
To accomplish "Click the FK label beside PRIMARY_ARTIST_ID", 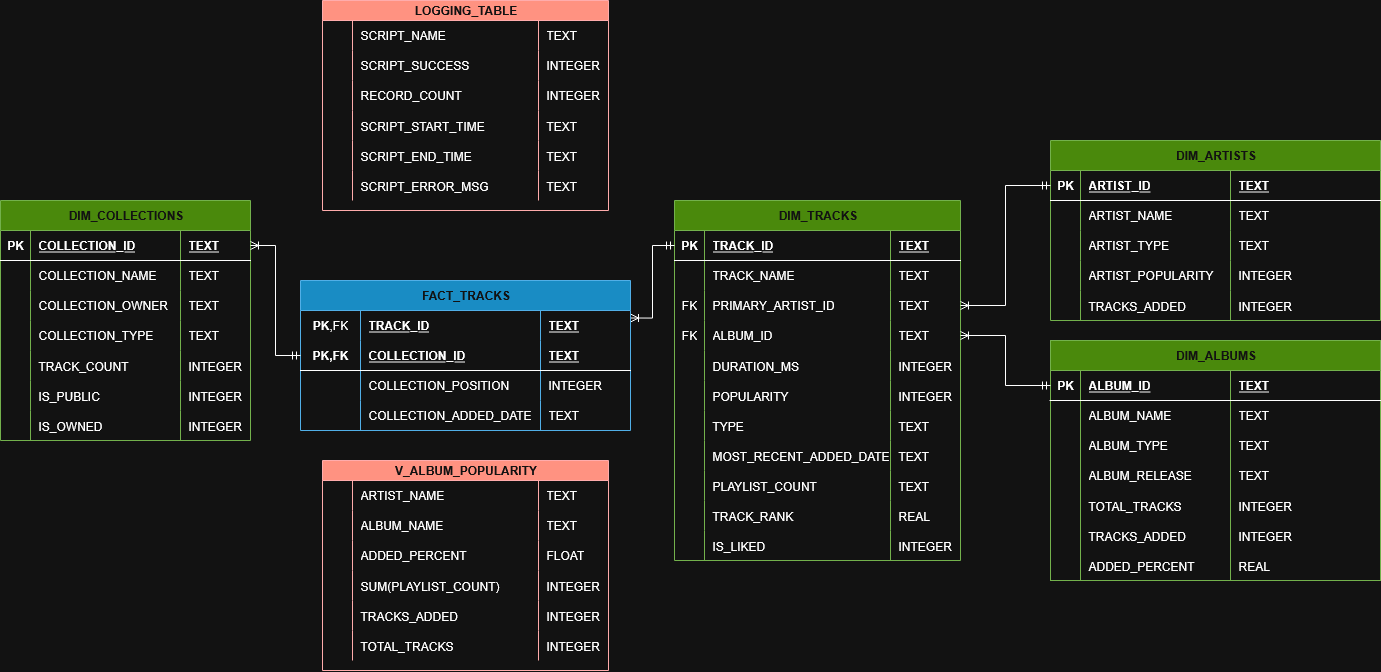I will point(689,306).
